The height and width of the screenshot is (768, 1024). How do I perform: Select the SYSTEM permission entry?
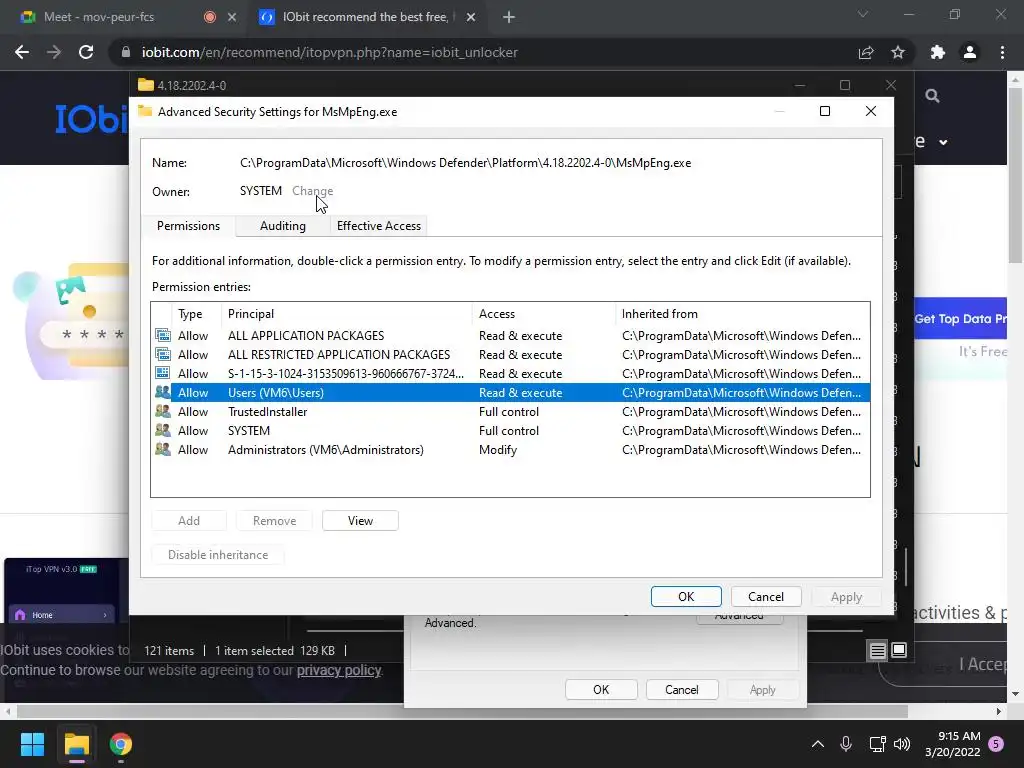511,430
